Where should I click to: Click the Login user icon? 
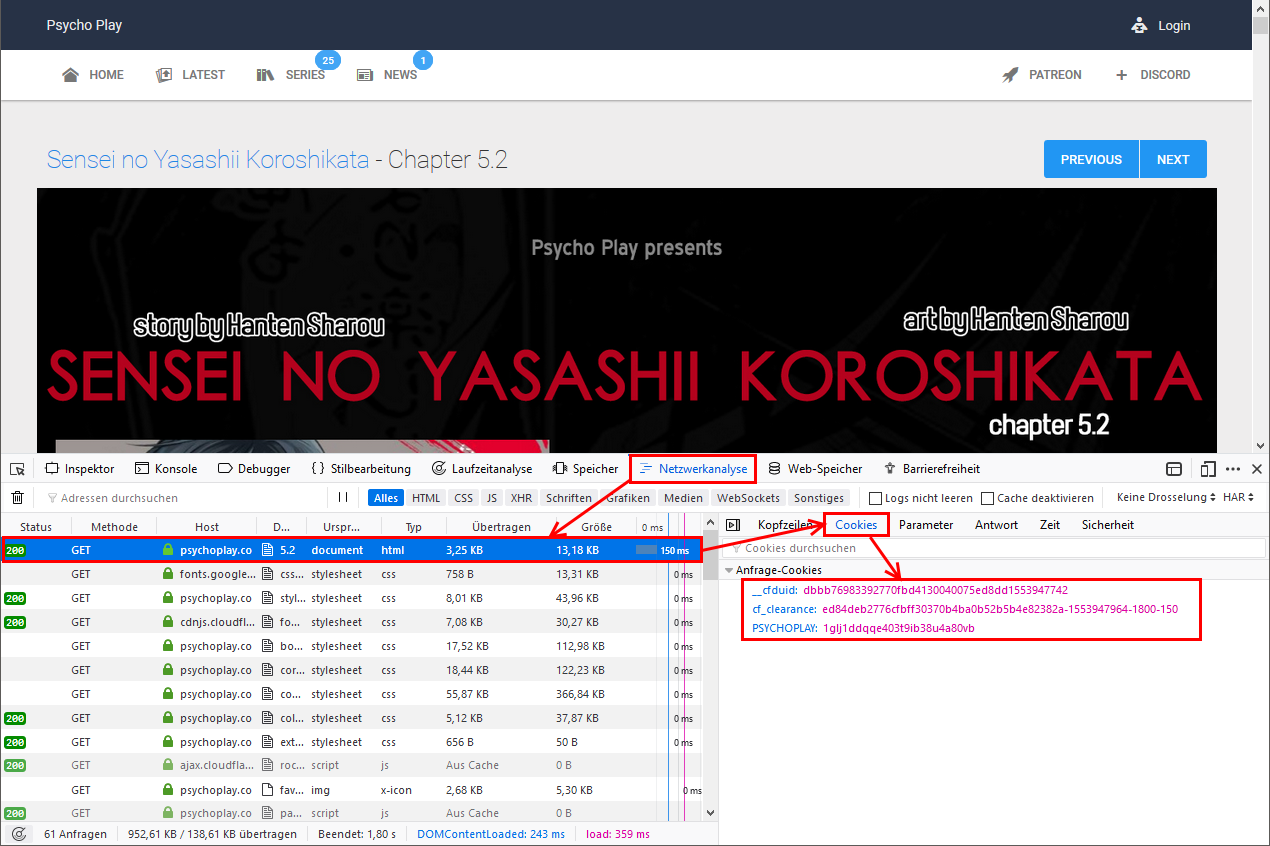pyautogui.click(x=1139, y=25)
